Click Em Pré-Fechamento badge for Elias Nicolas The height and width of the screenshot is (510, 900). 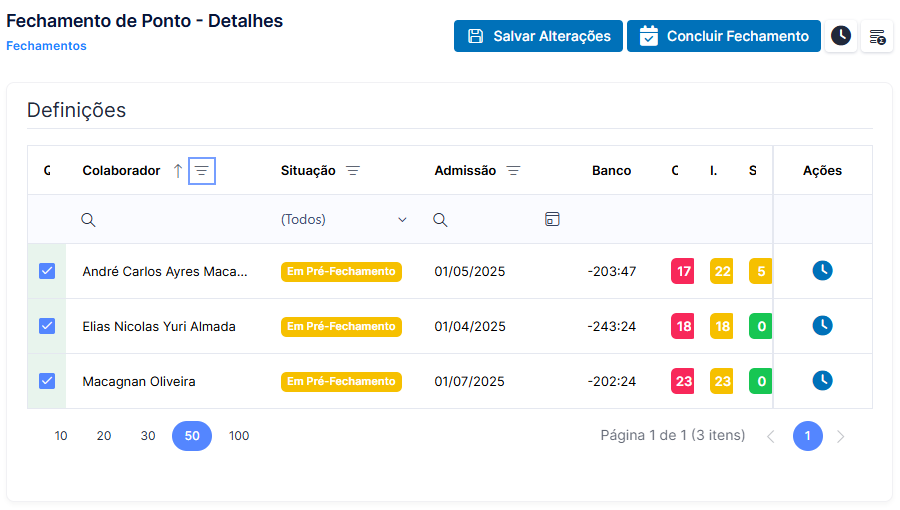341,326
